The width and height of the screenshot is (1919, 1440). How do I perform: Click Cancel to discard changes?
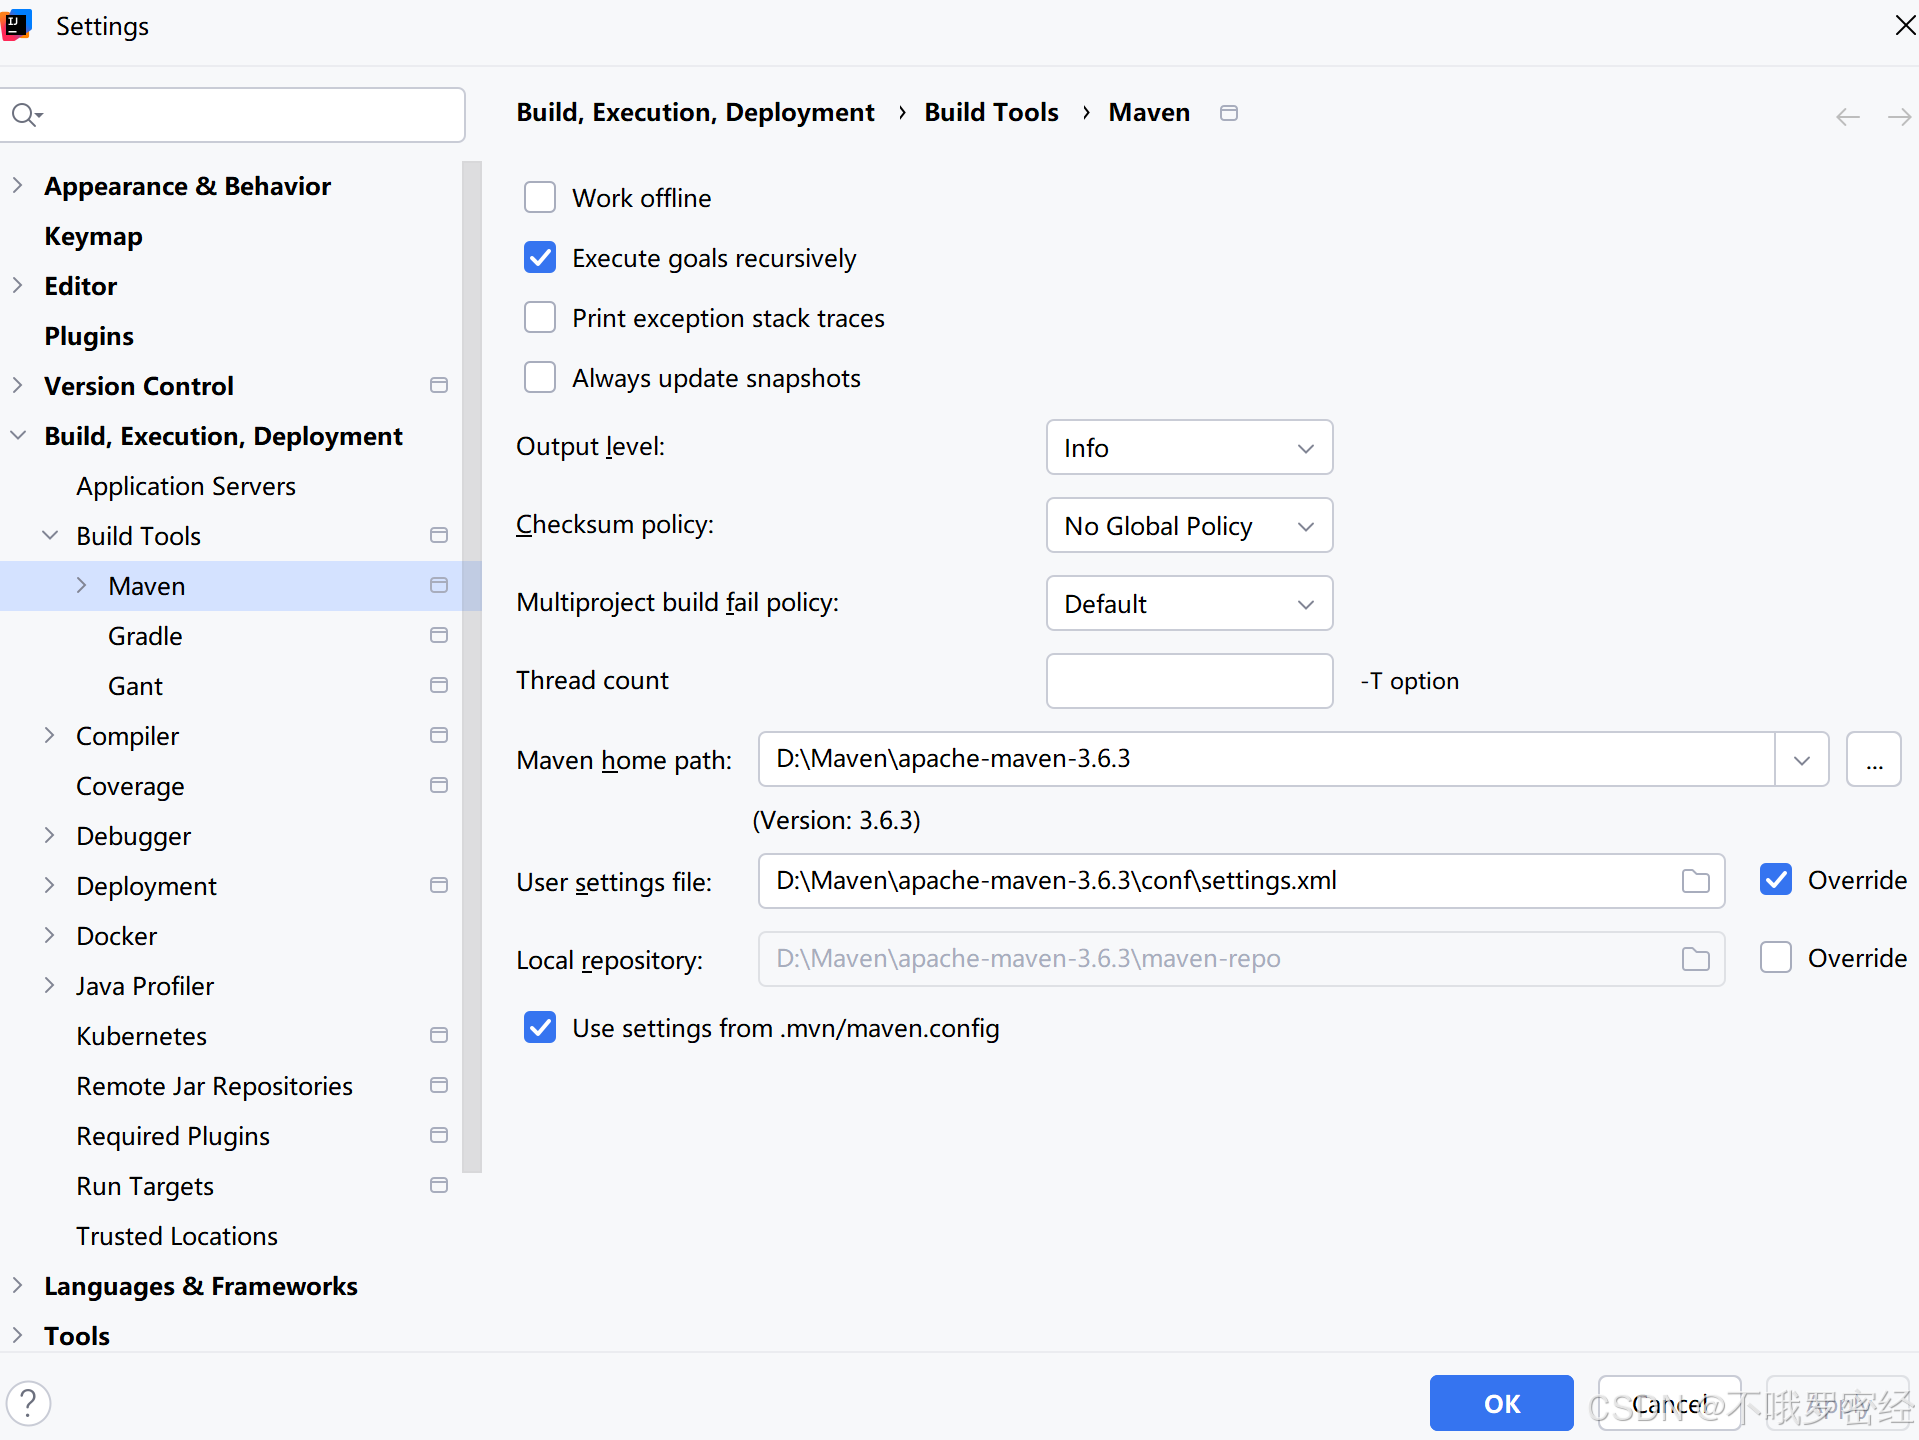pos(1669,1403)
